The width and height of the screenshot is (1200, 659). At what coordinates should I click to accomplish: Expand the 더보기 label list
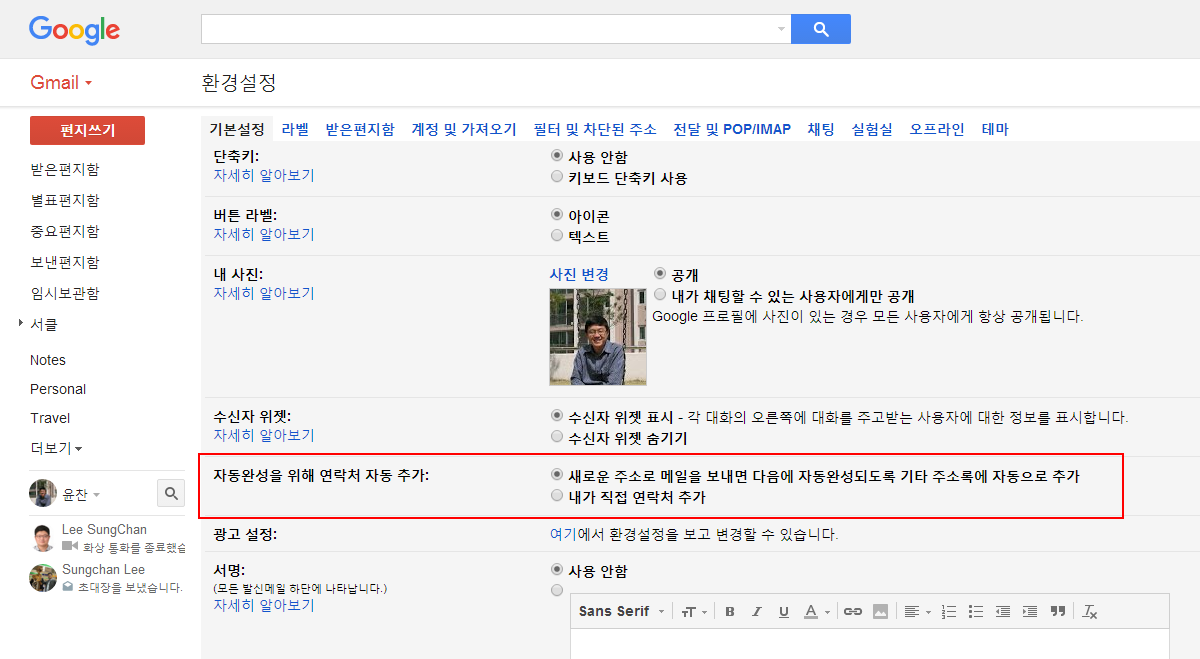pos(56,448)
